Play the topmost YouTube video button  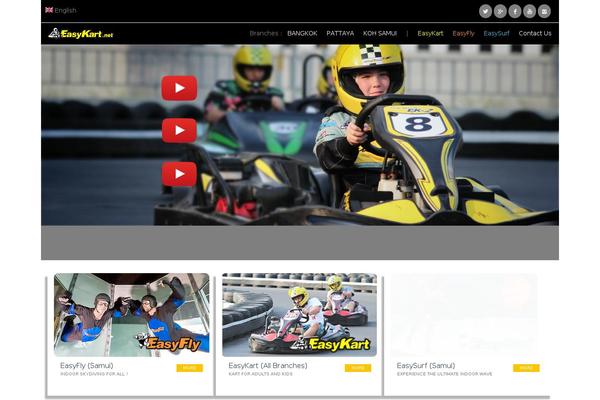179,88
